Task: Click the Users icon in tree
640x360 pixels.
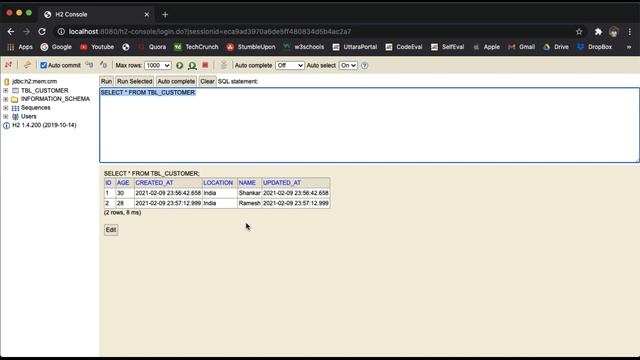Action: [x=15, y=116]
